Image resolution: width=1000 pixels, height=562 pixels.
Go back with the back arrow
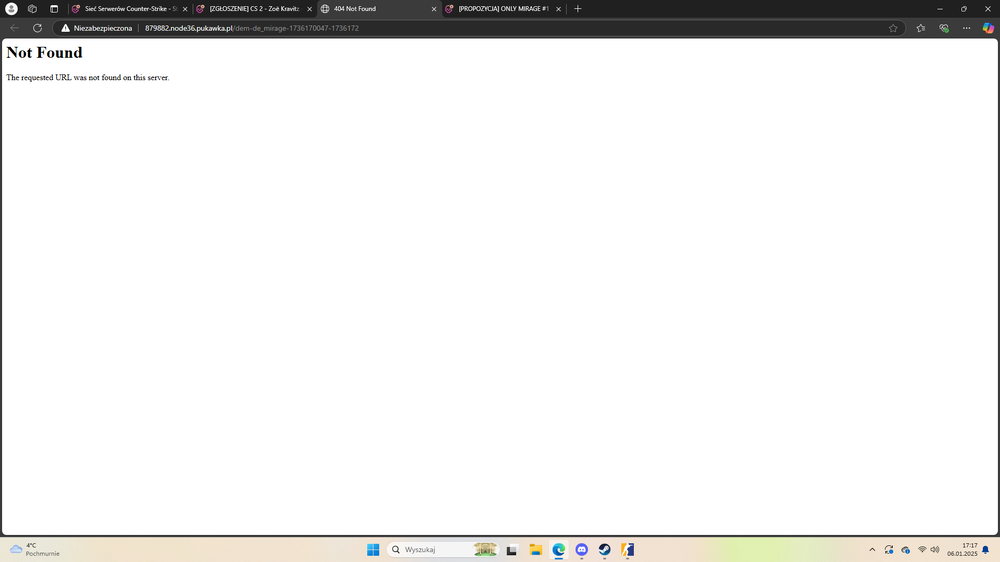tap(15, 28)
